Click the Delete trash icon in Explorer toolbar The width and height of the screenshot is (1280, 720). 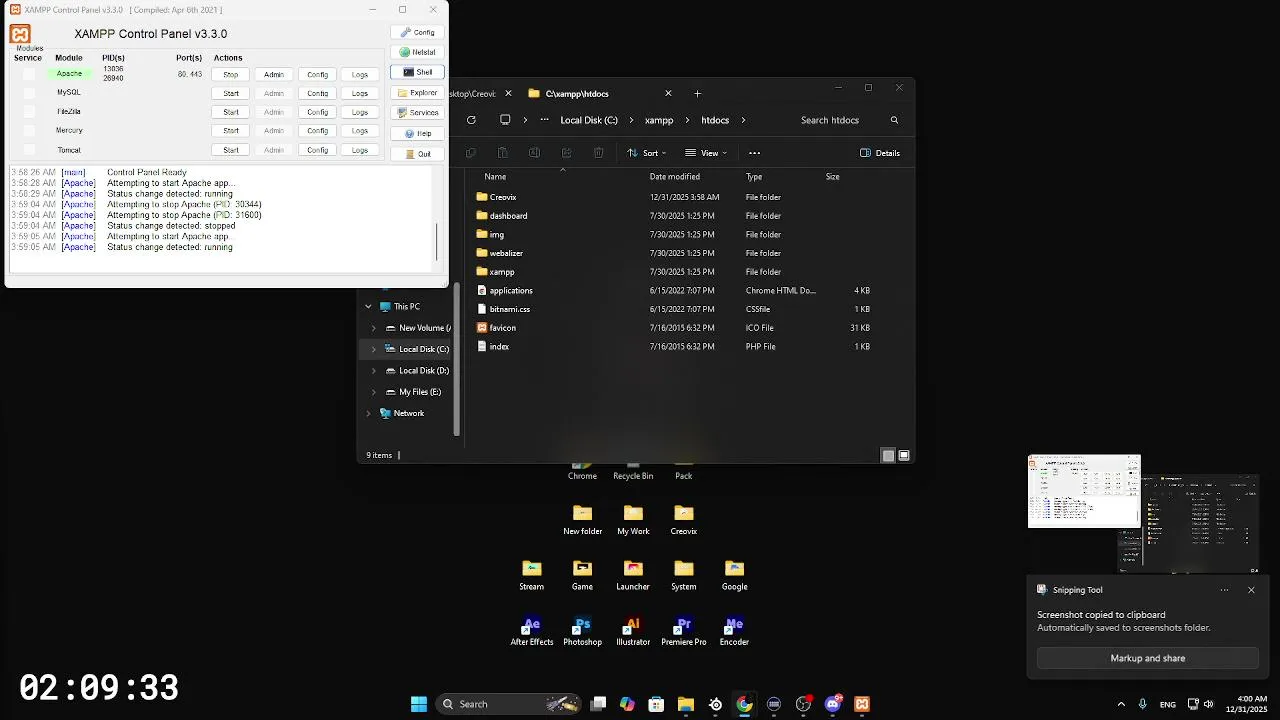point(598,153)
